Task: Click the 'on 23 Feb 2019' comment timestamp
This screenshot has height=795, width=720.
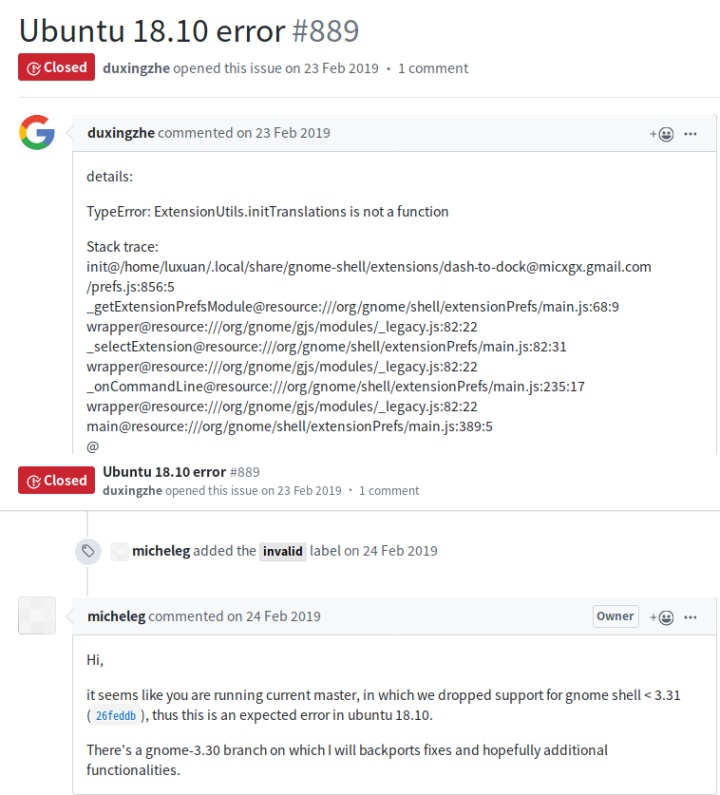Action: (283, 133)
